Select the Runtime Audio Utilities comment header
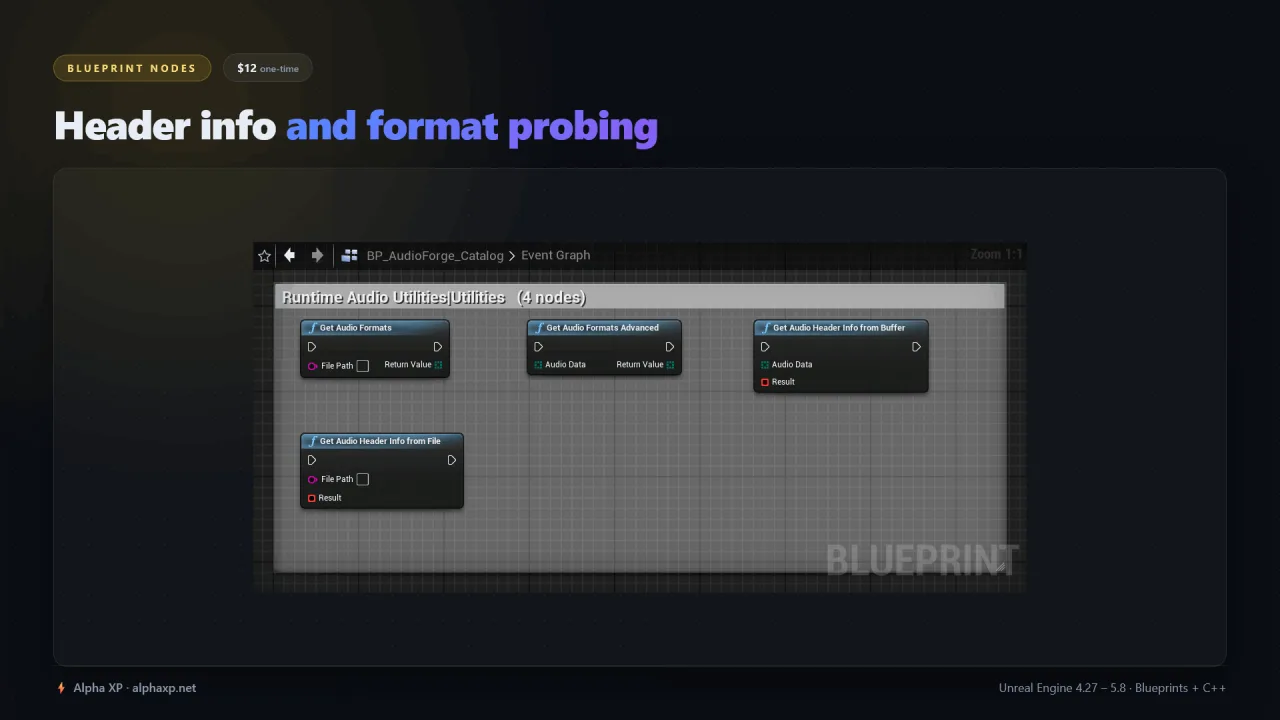Viewport: 1280px width, 720px height. pyautogui.click(x=640, y=297)
